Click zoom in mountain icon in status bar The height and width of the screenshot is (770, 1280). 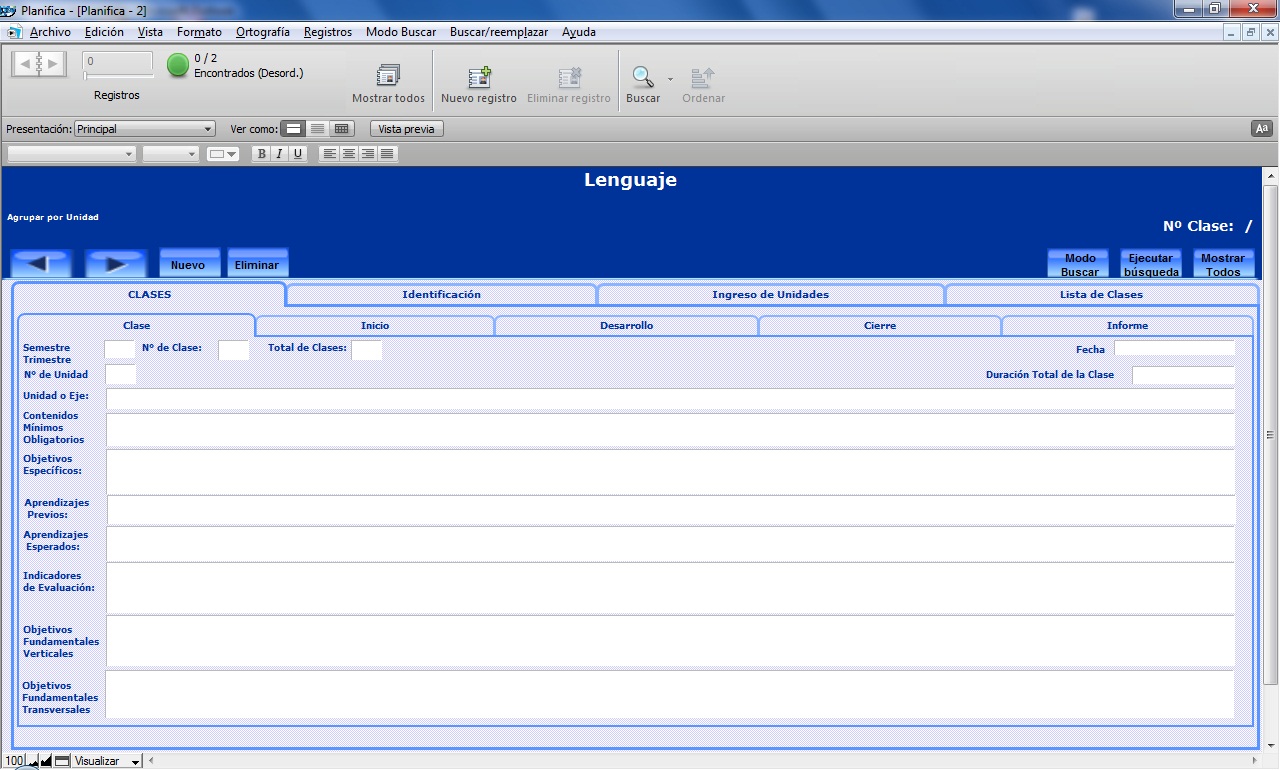(x=46, y=762)
